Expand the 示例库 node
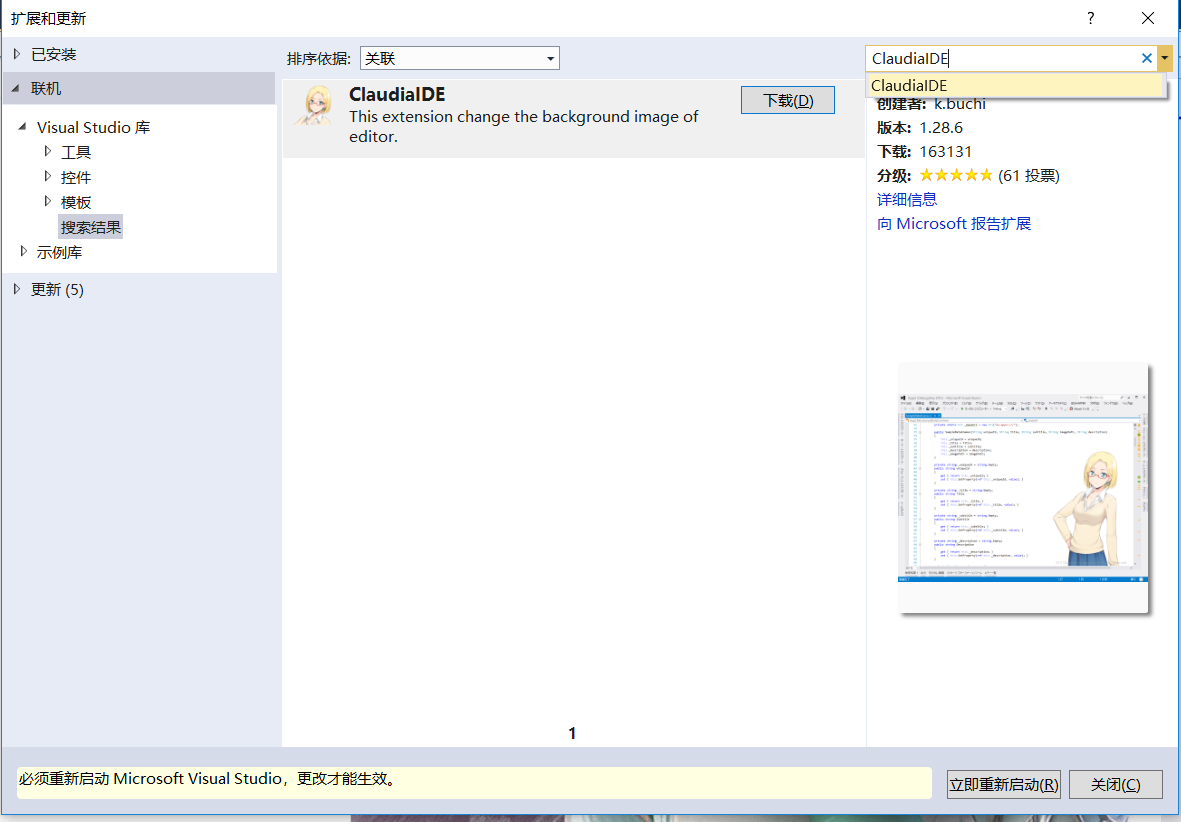Image resolution: width=1181 pixels, height=822 pixels. pyautogui.click(x=23, y=251)
